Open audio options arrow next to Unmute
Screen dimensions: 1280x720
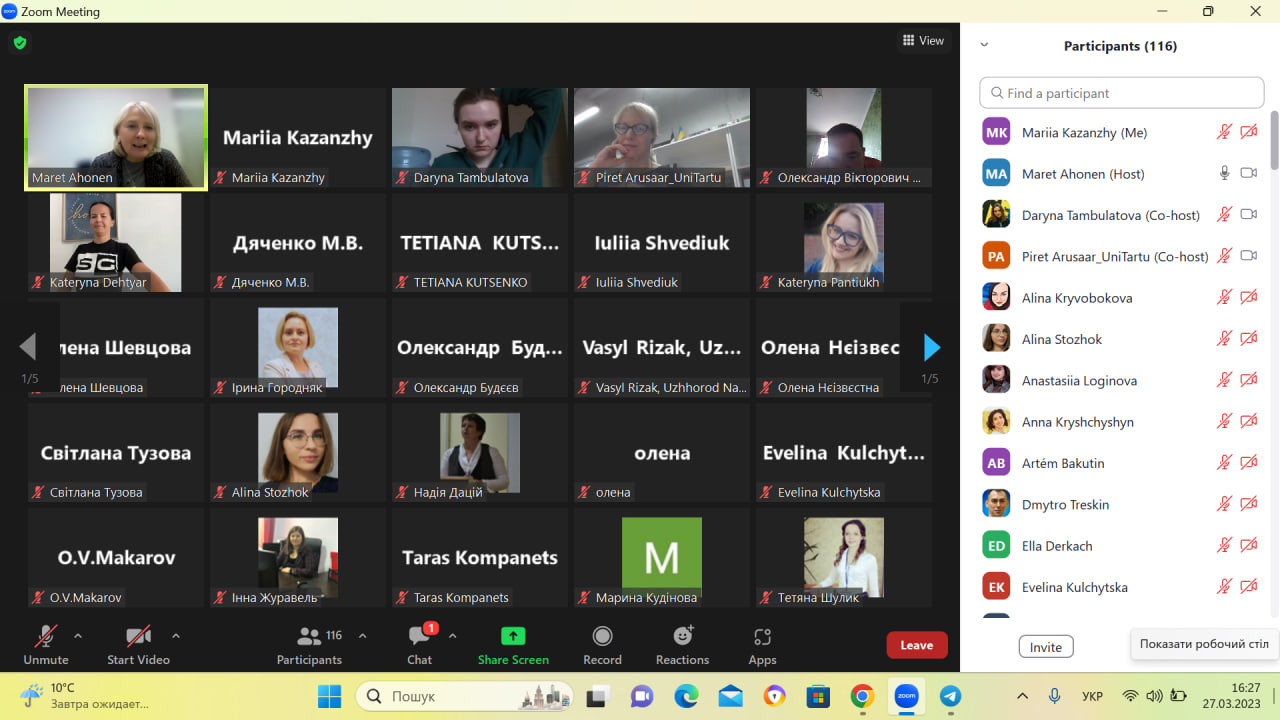pyautogui.click(x=78, y=635)
